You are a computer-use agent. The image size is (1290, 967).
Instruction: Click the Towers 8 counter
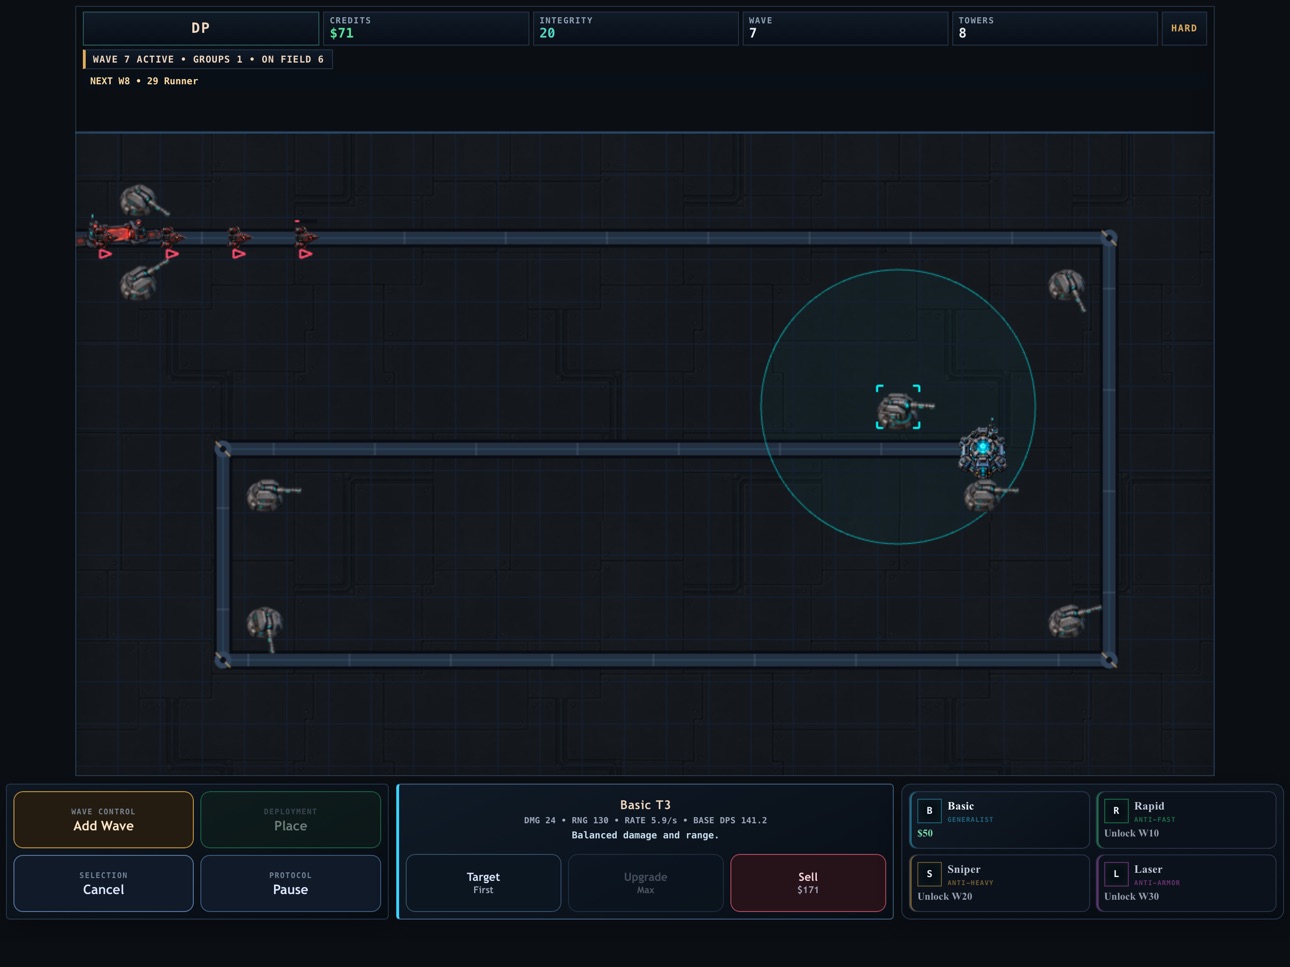(x=1054, y=28)
